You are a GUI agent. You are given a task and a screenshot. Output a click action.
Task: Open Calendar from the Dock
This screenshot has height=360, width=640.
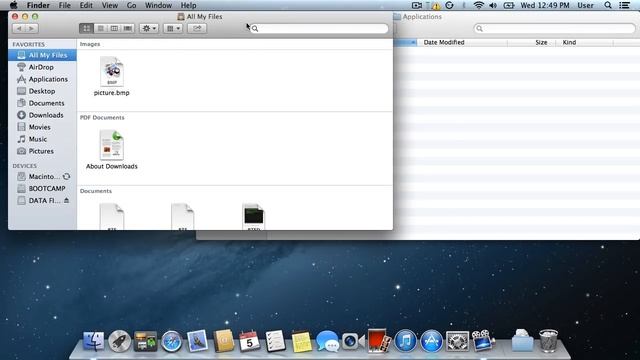[x=249, y=341]
